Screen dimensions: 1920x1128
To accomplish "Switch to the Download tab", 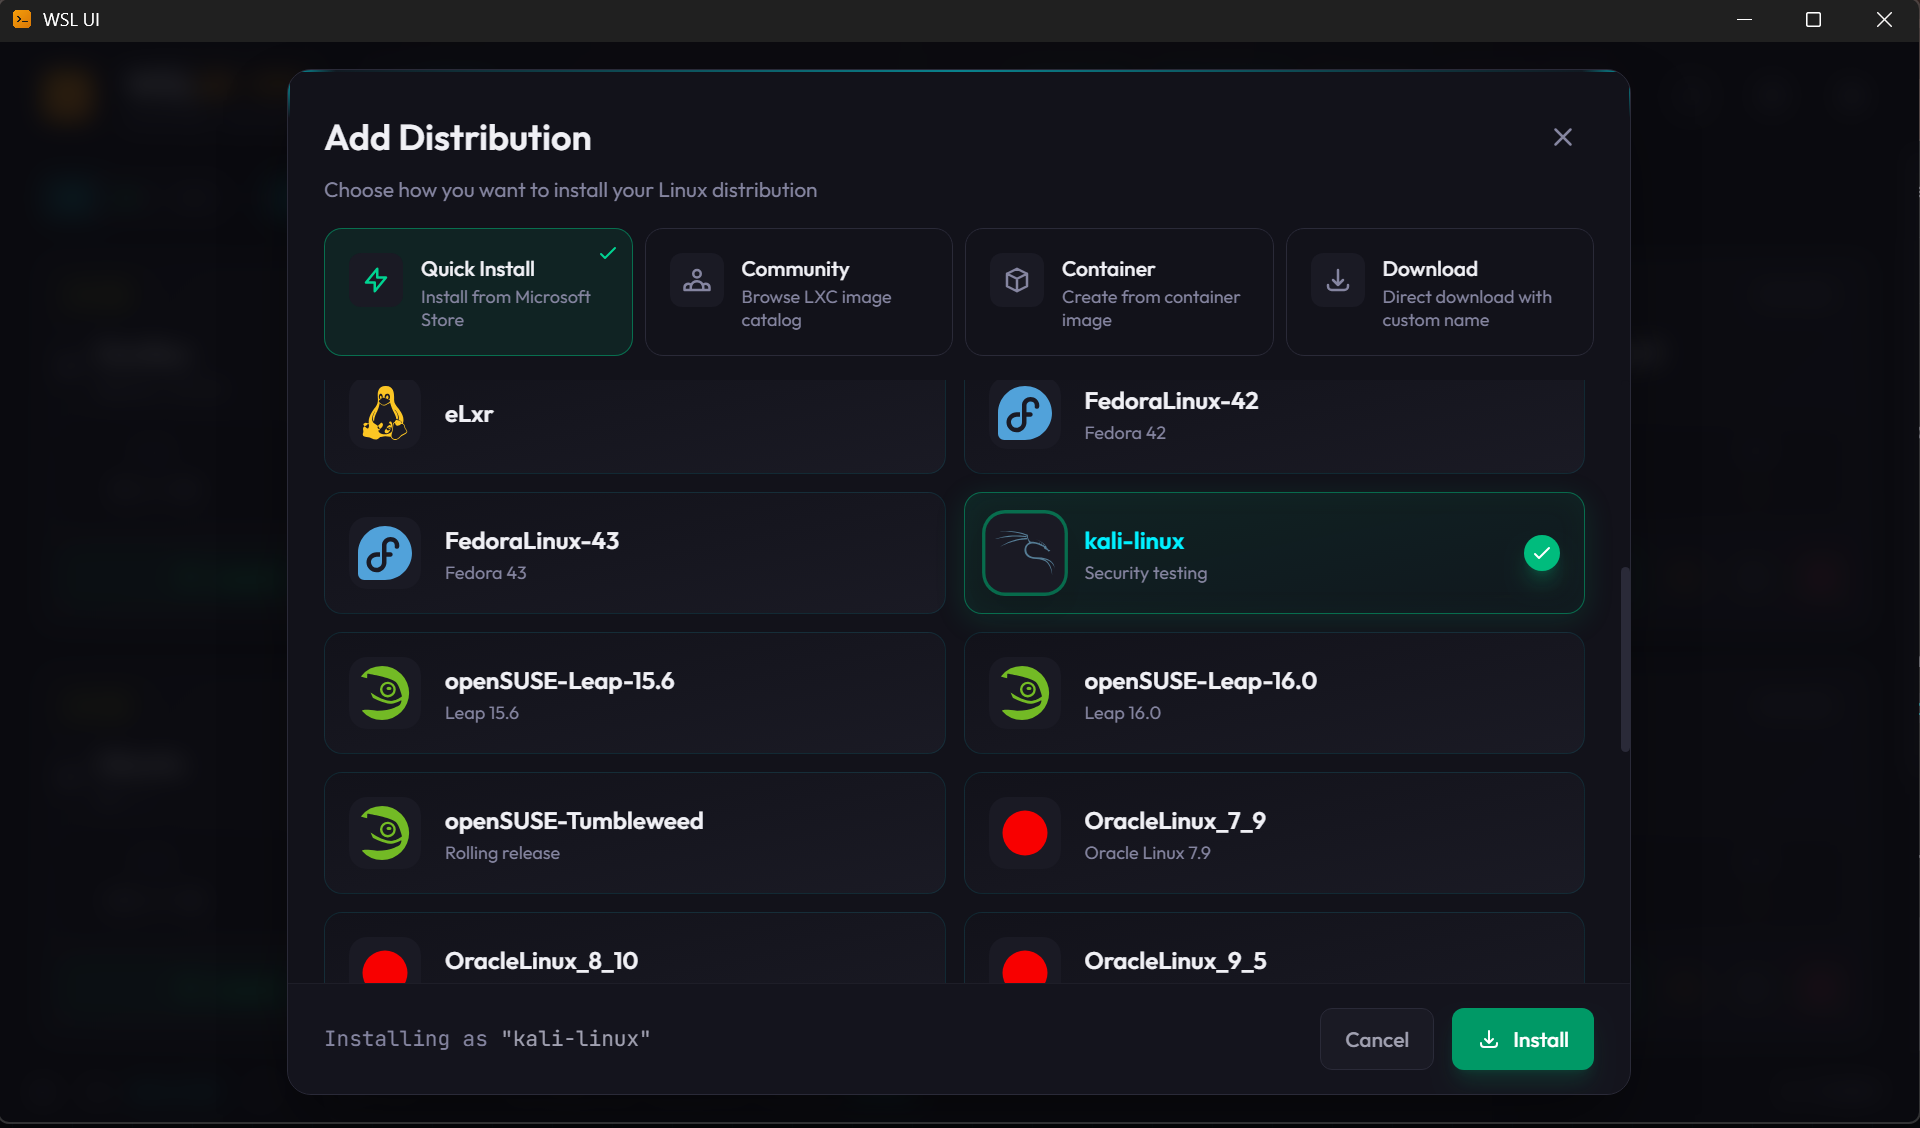I will tap(1438, 292).
